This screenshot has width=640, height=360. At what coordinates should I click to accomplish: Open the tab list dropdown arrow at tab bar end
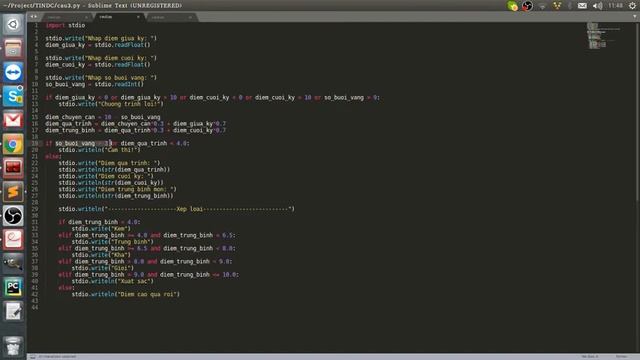[635, 17]
